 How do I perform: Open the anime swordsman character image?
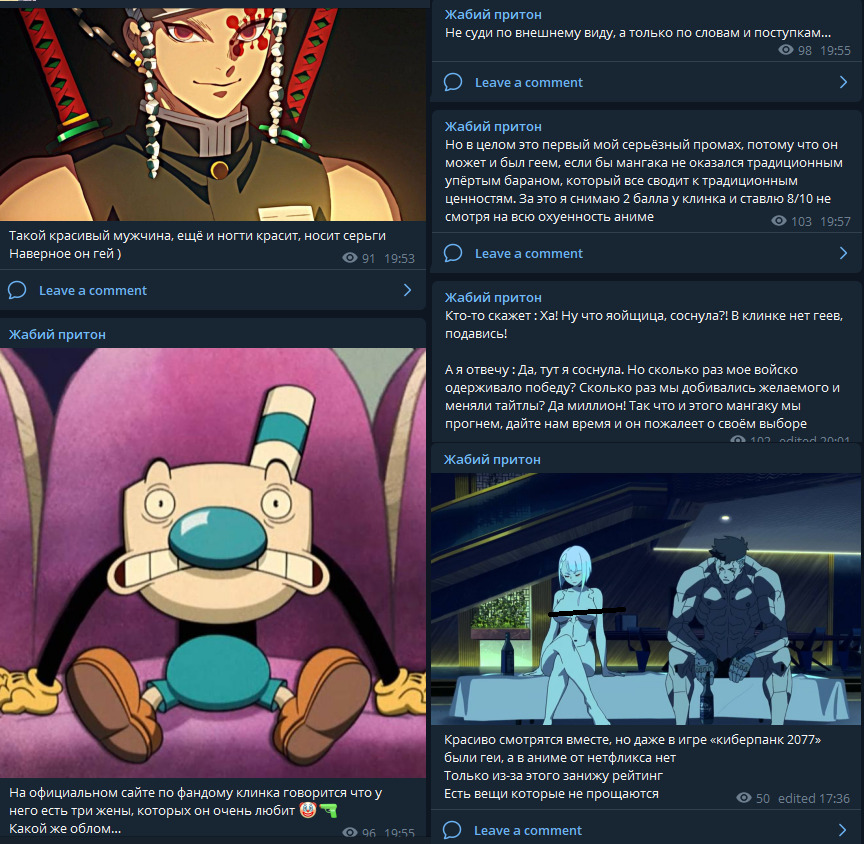click(213, 113)
